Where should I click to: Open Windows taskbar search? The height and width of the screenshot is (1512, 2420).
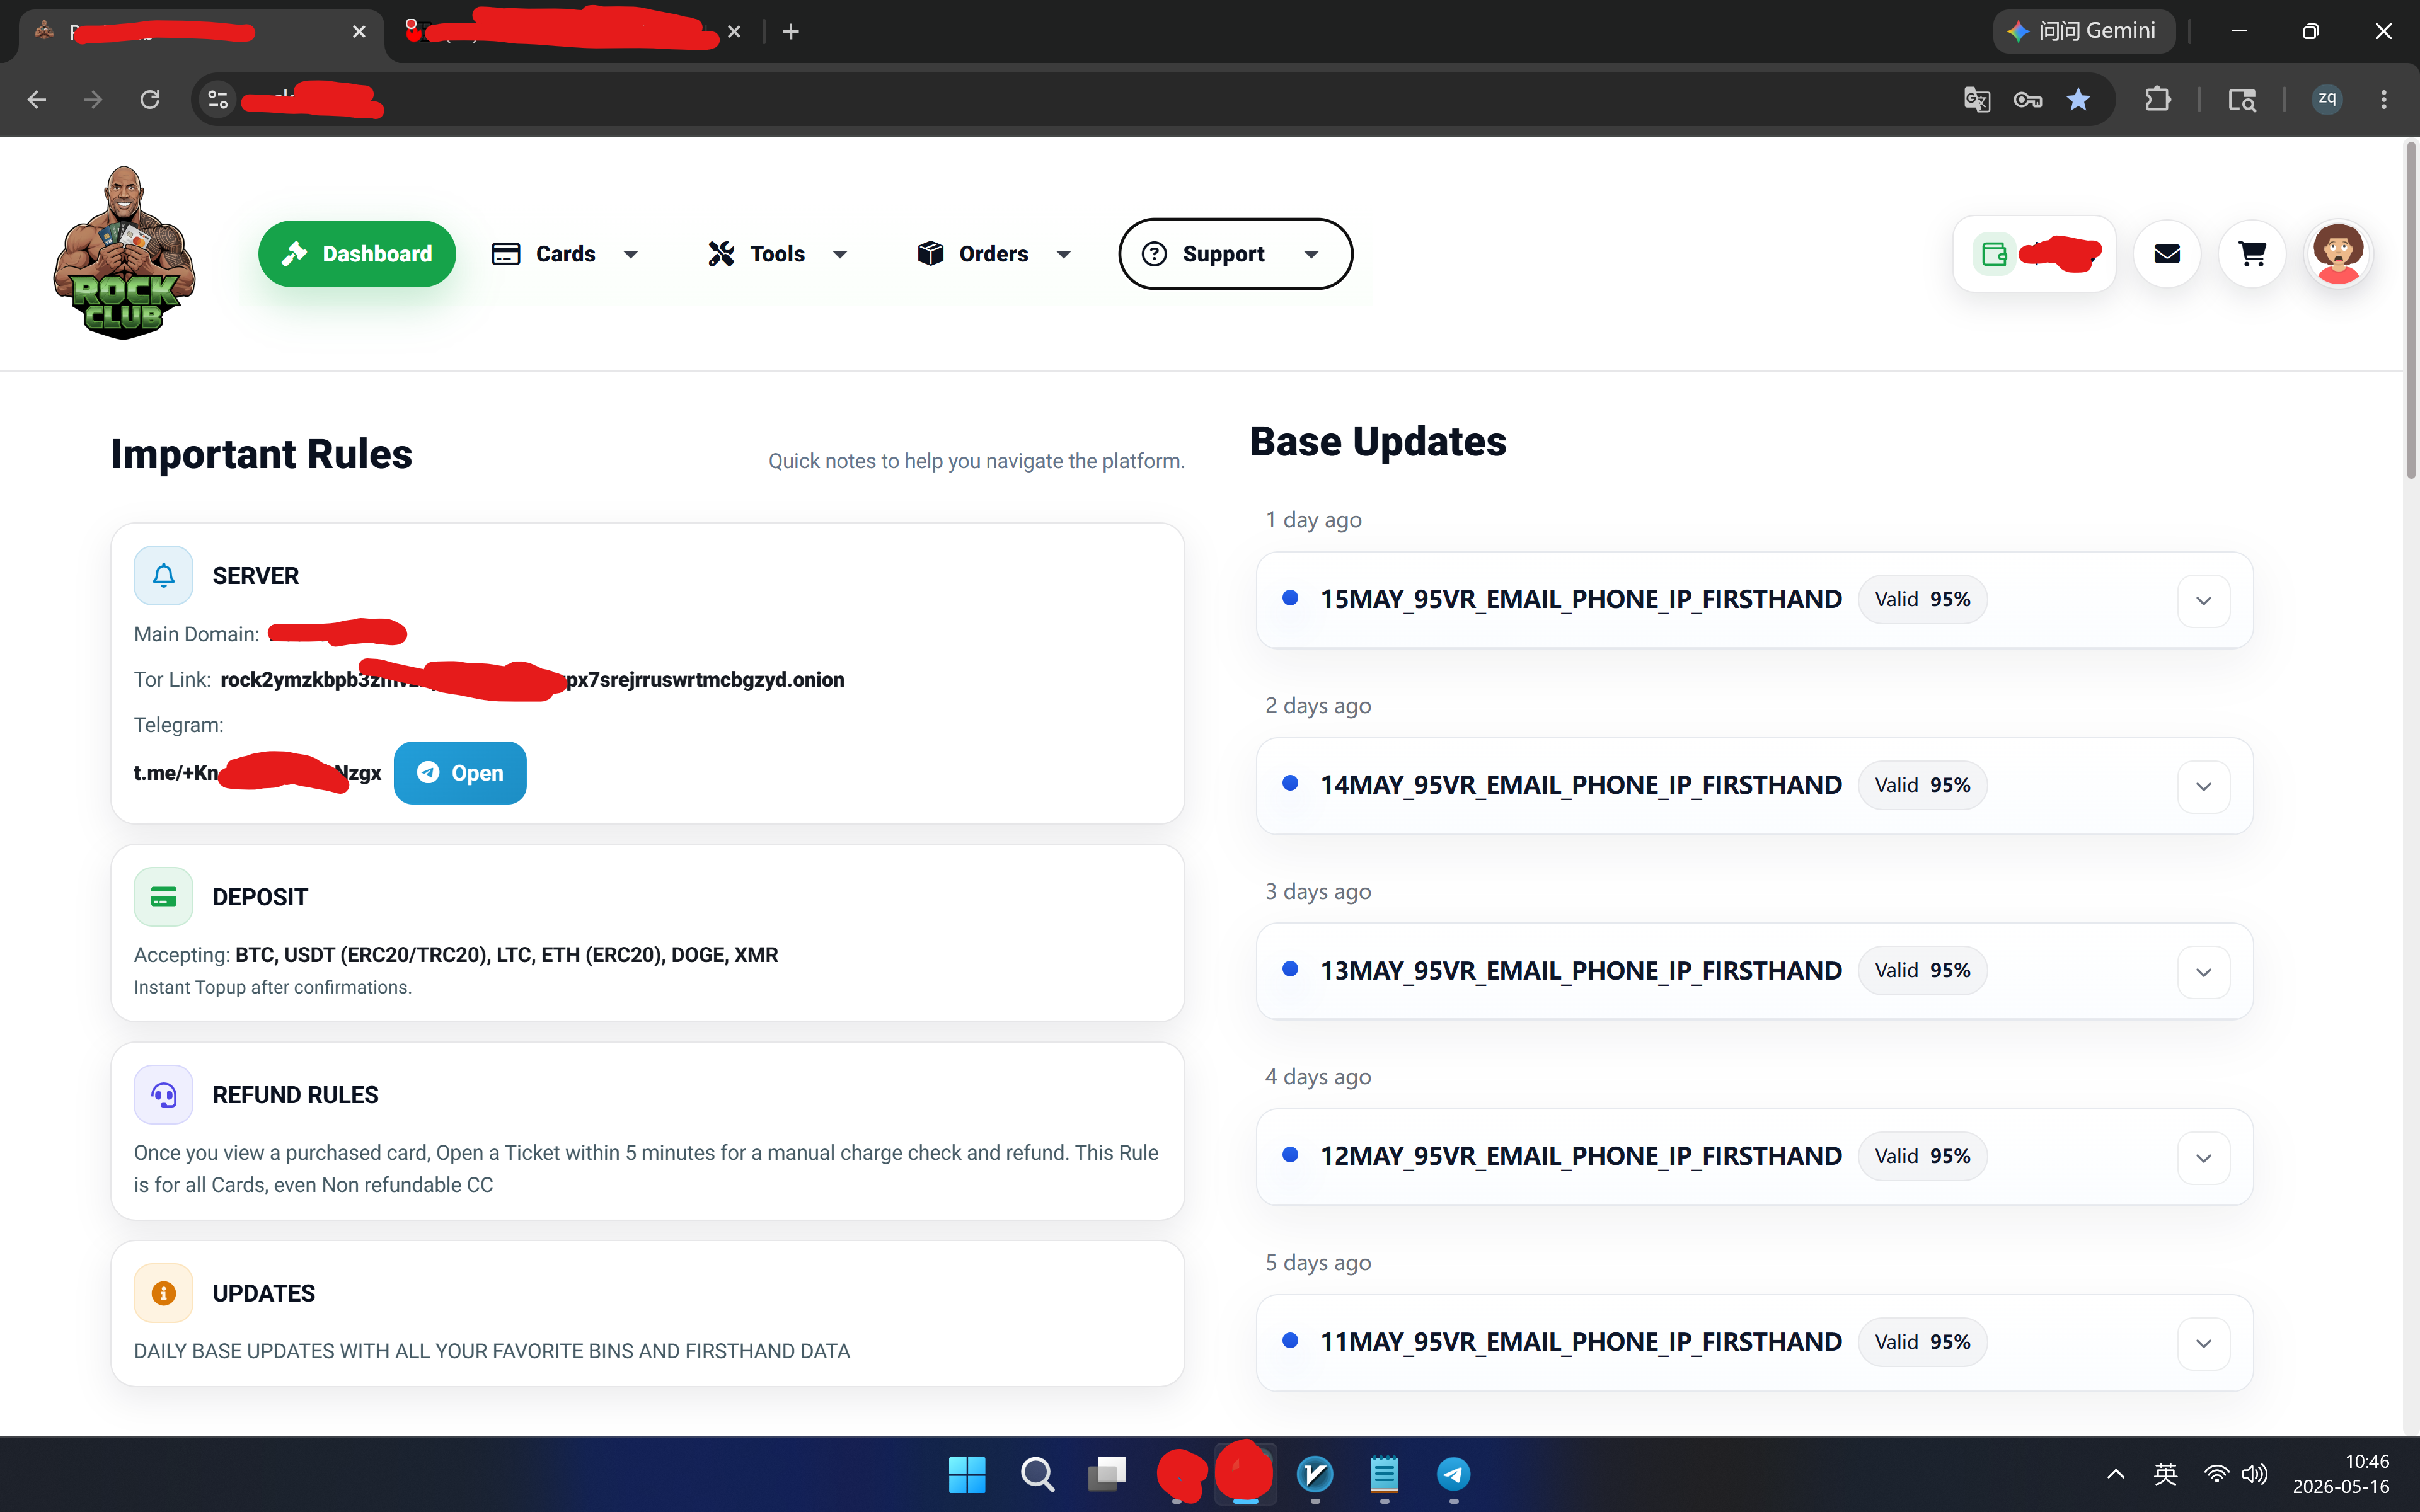click(1037, 1474)
